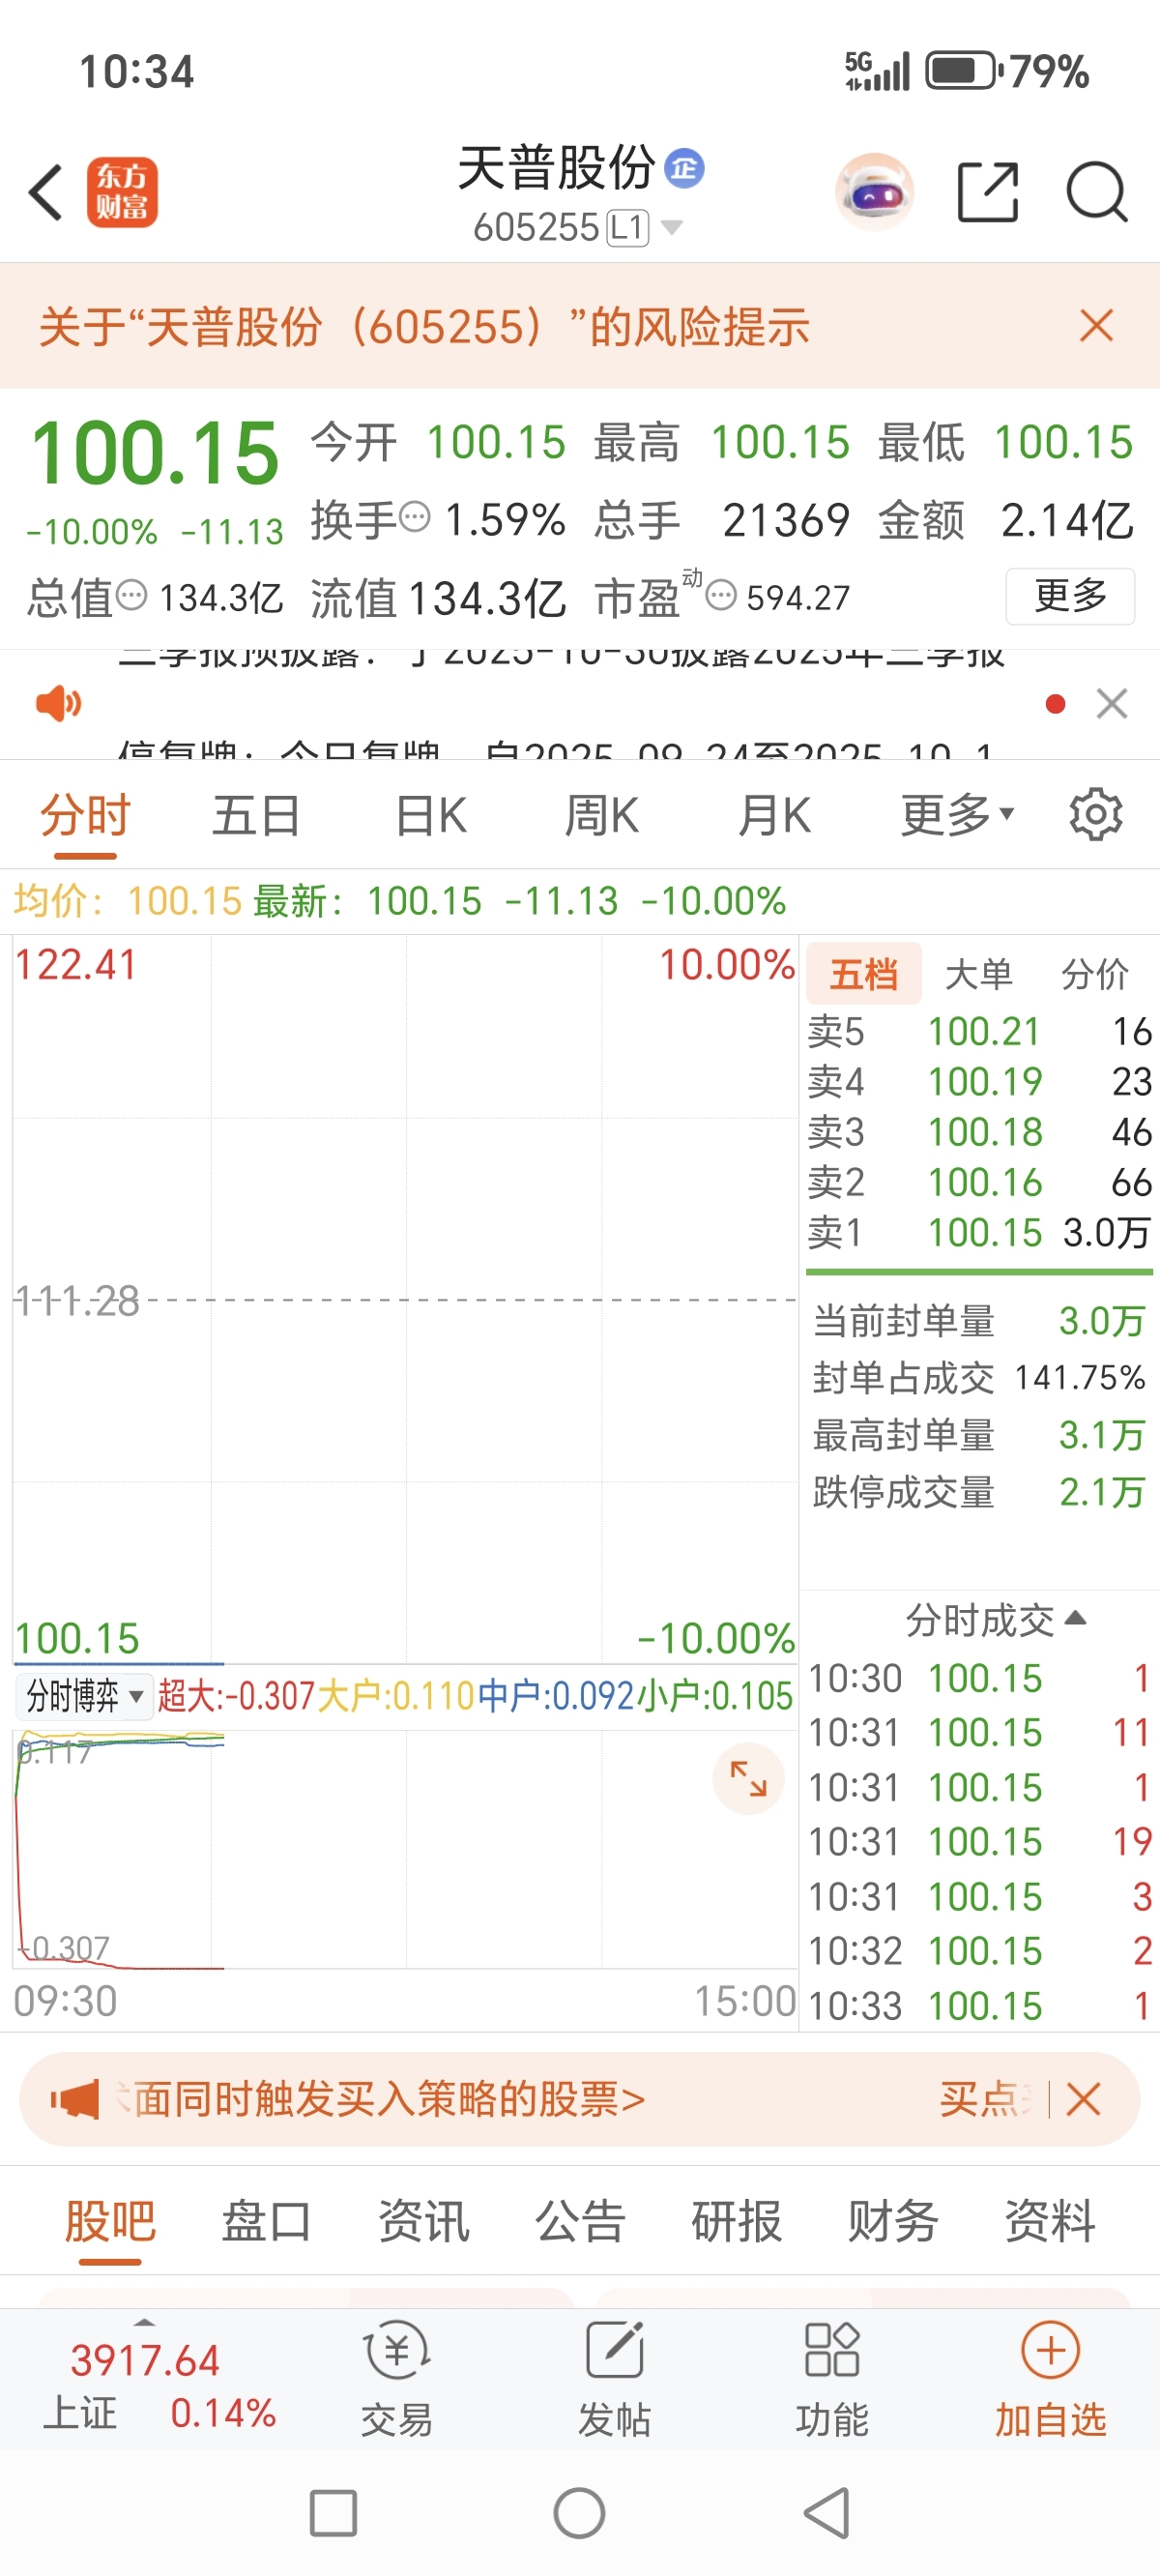Select the 分时 chart tab
This screenshot has width=1160, height=2576.
[x=86, y=815]
